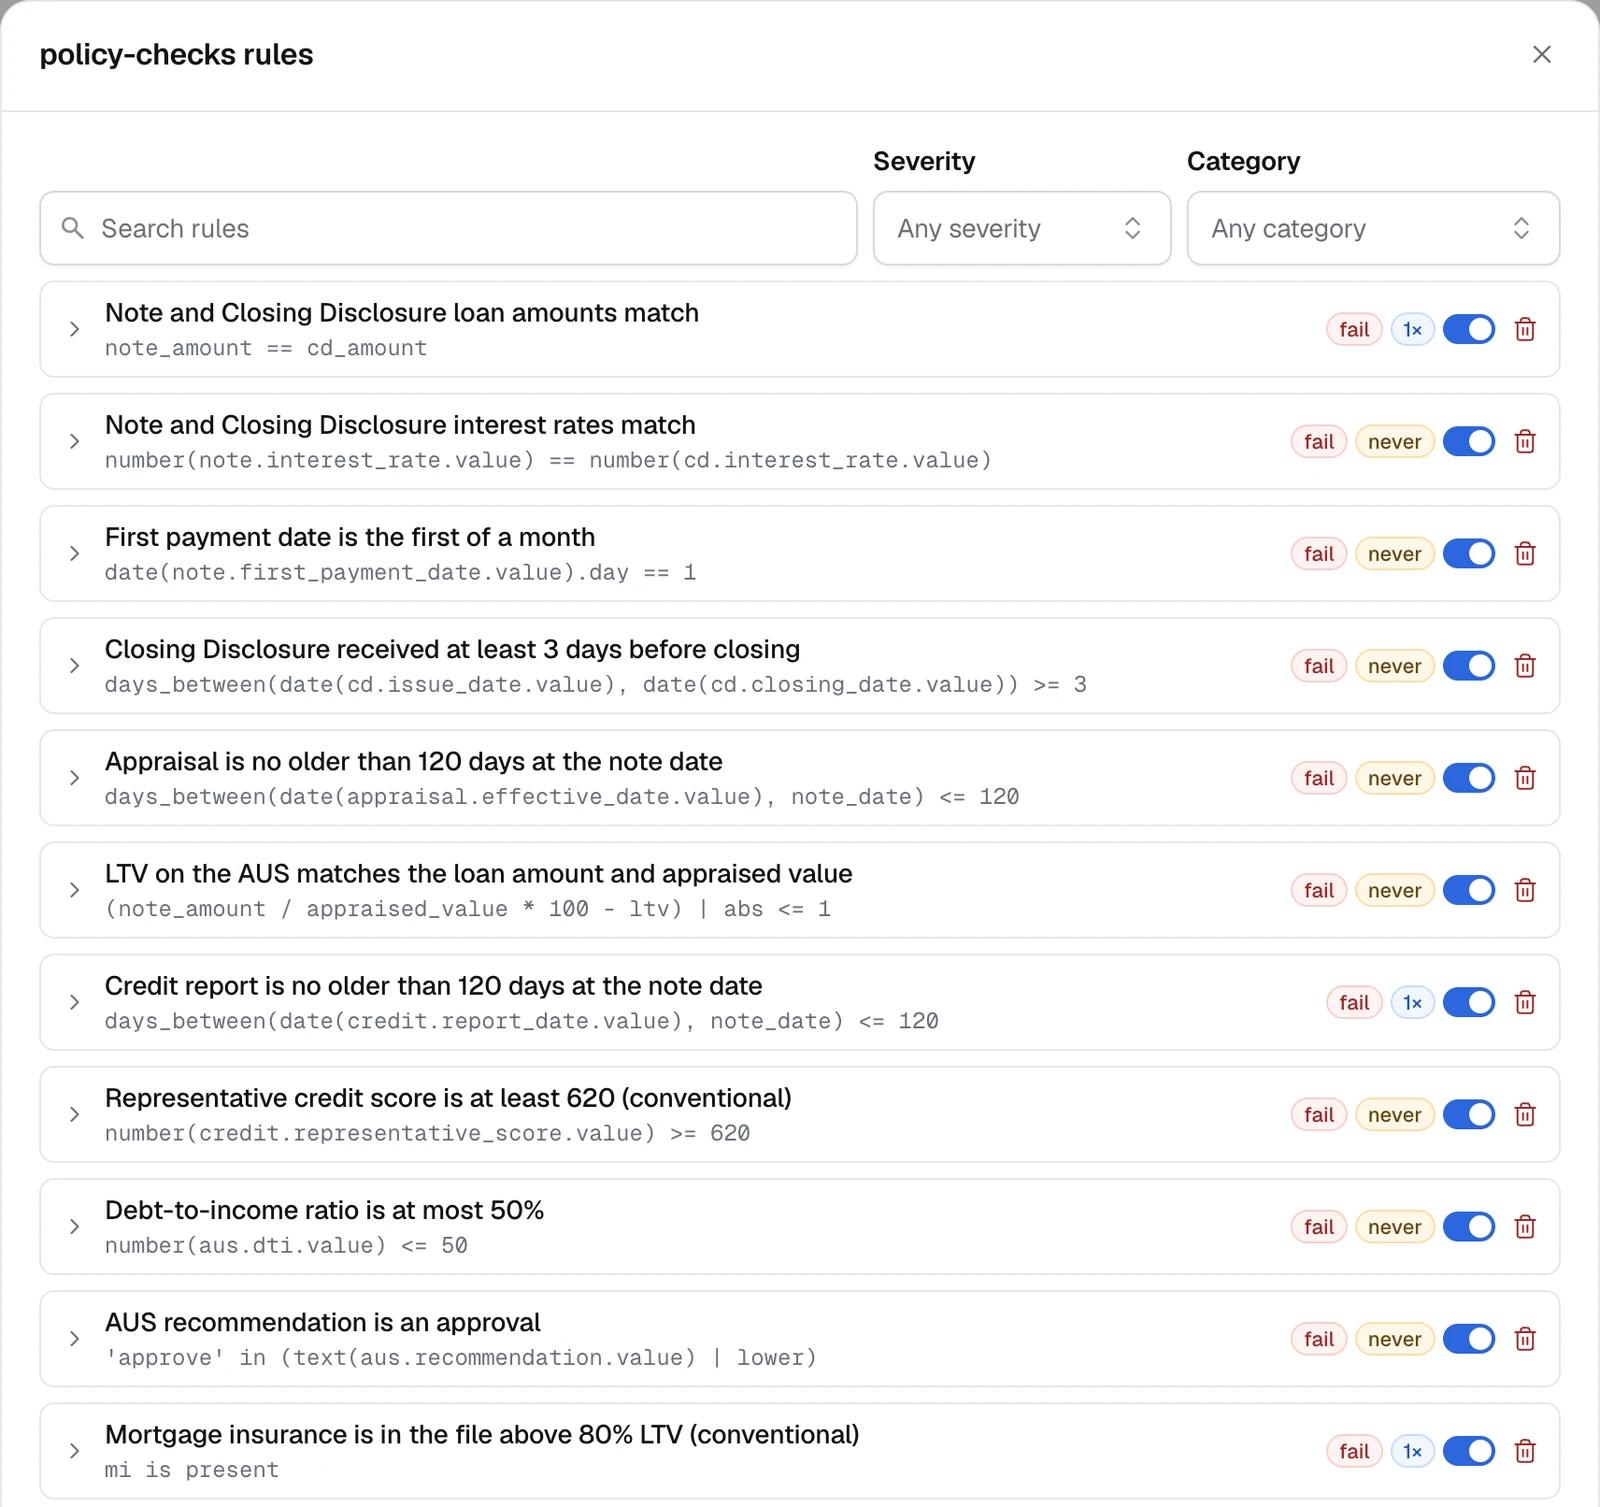The image size is (1600, 1507).
Task: Click the fail badge on AUS recommendation rule
Action: 1319,1339
